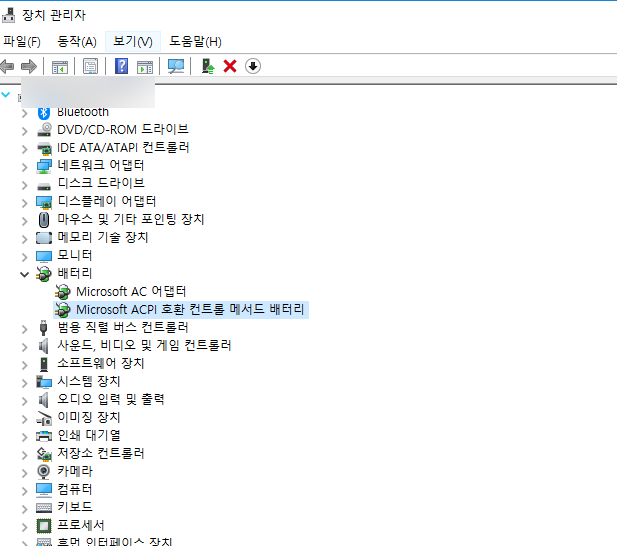Screen dimensions: 617x546
Task: Click the 디스크 드라이브 icon
Action: [44, 186]
